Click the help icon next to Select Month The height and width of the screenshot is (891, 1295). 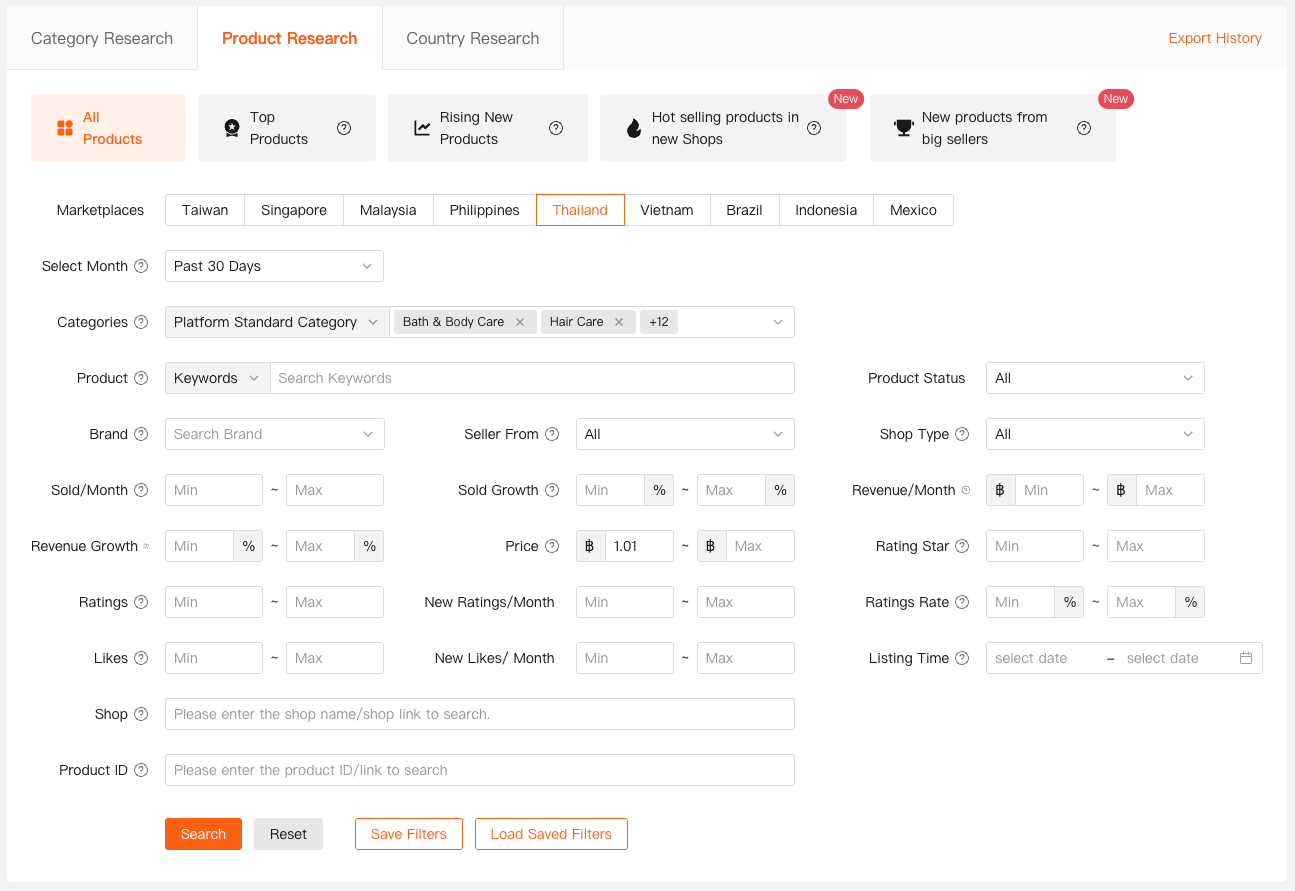click(x=141, y=266)
